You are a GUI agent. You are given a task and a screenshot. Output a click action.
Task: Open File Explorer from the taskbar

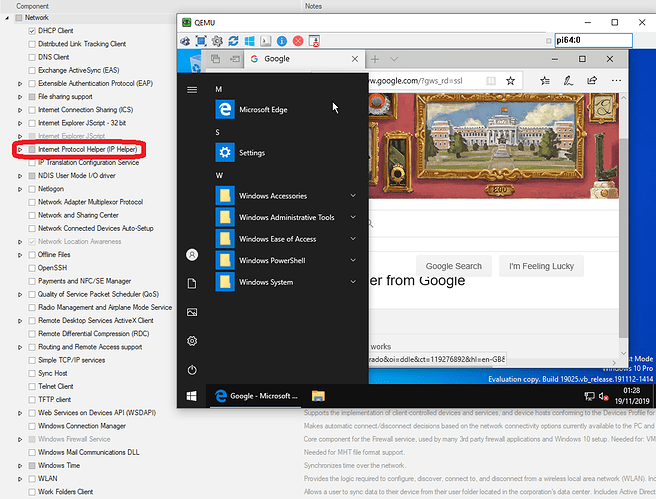318,397
